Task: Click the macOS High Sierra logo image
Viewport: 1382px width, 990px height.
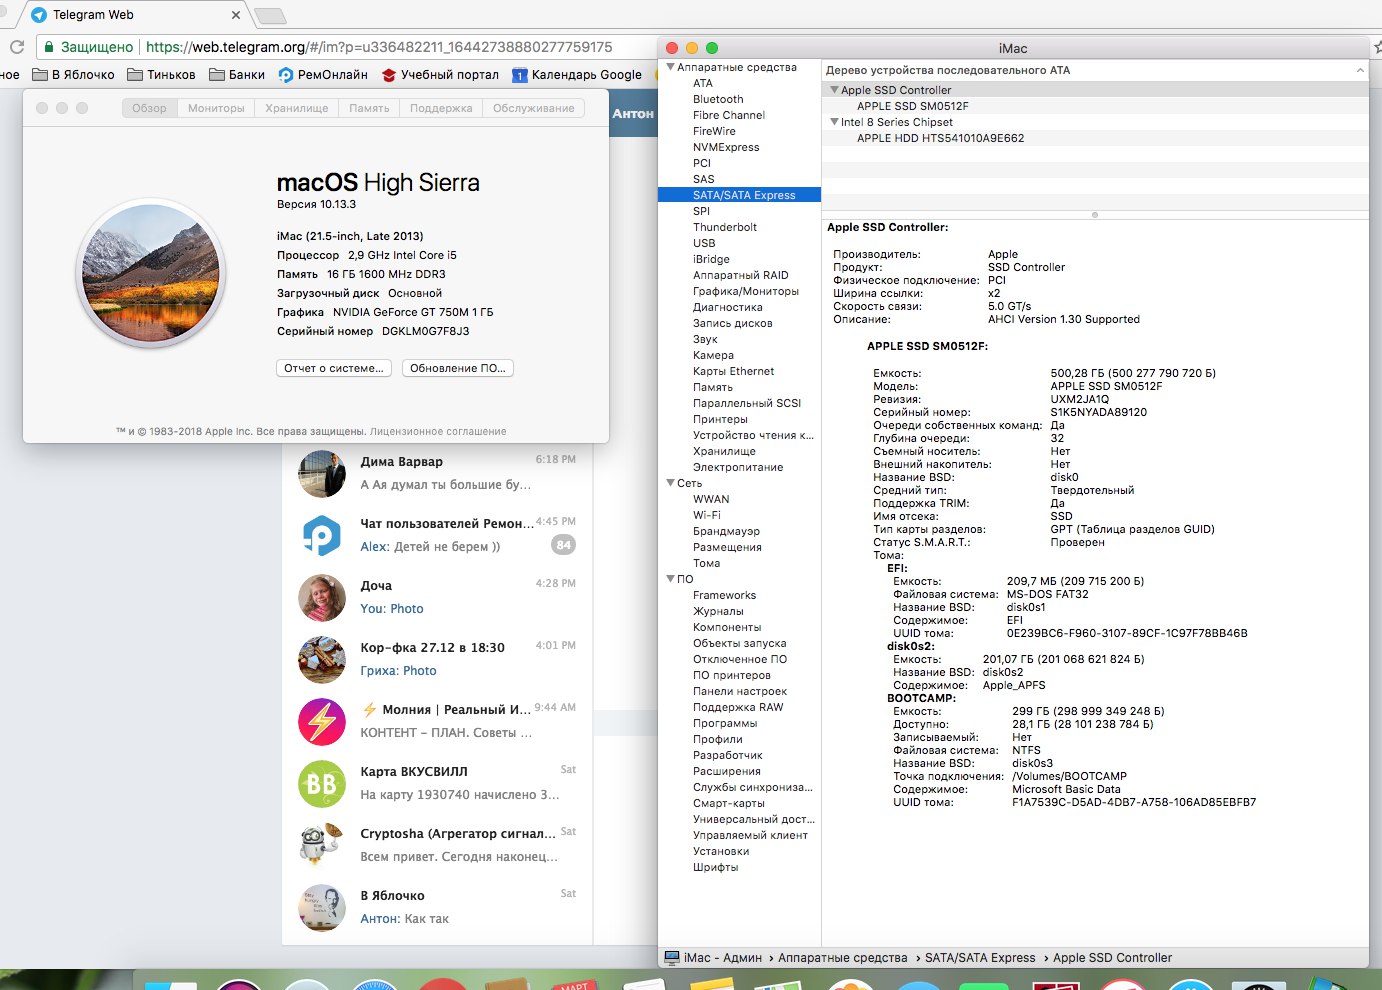Action: coord(151,273)
